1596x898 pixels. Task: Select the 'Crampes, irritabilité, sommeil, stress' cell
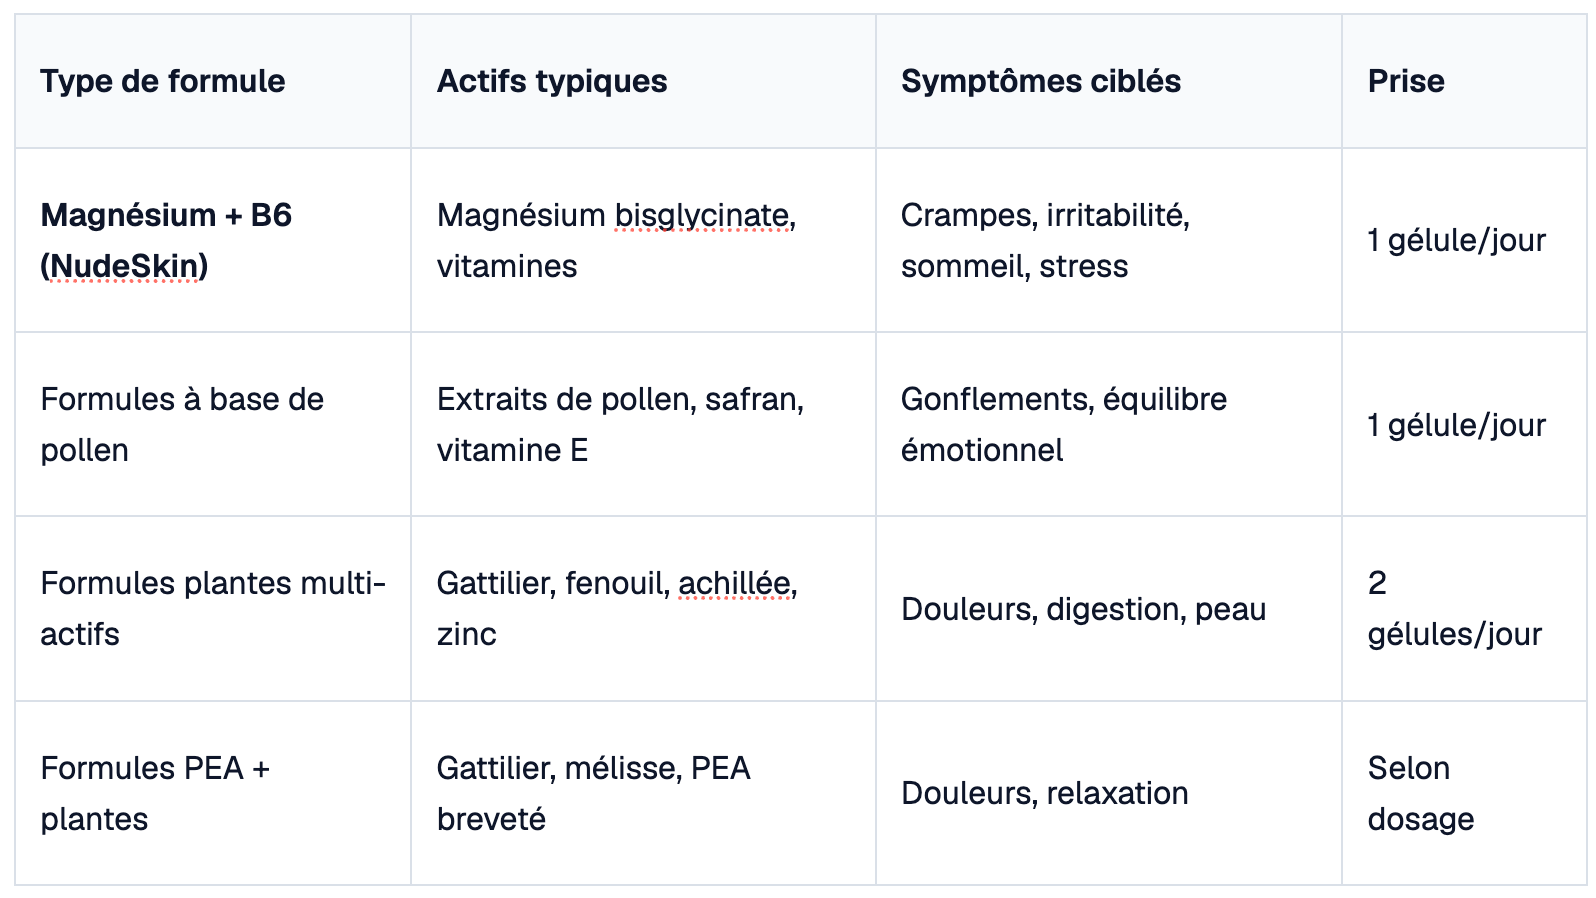click(1108, 240)
